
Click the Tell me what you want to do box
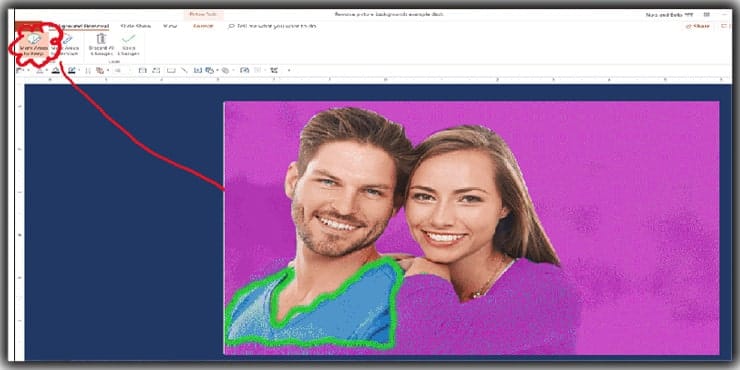(272, 26)
